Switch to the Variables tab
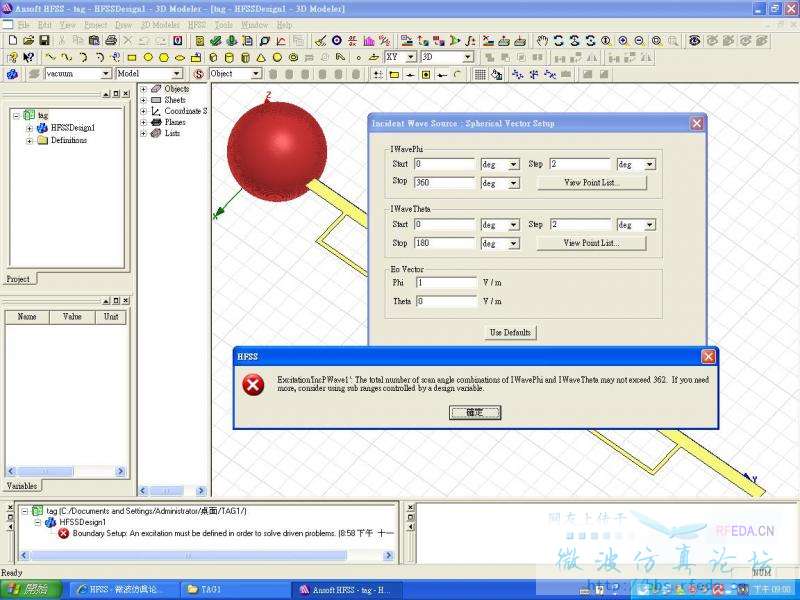Image resolution: width=800 pixels, height=600 pixels. (x=22, y=486)
